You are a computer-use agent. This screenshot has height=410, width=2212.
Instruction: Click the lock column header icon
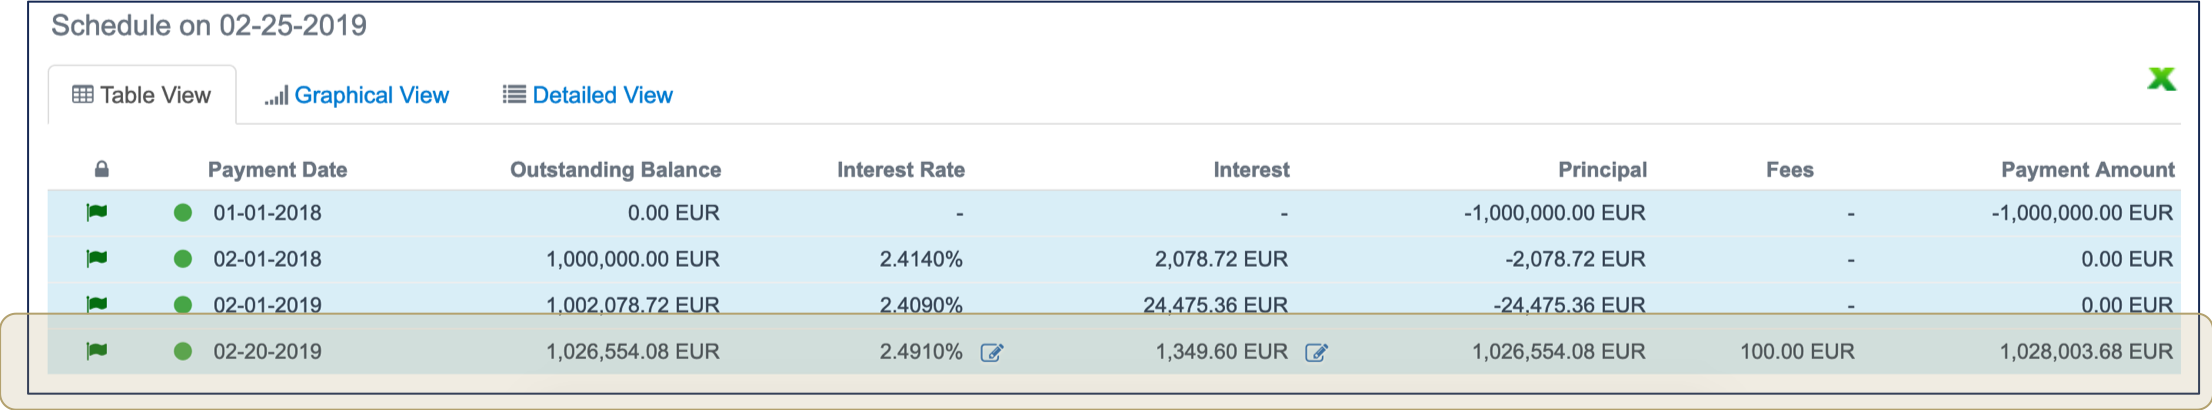click(101, 170)
